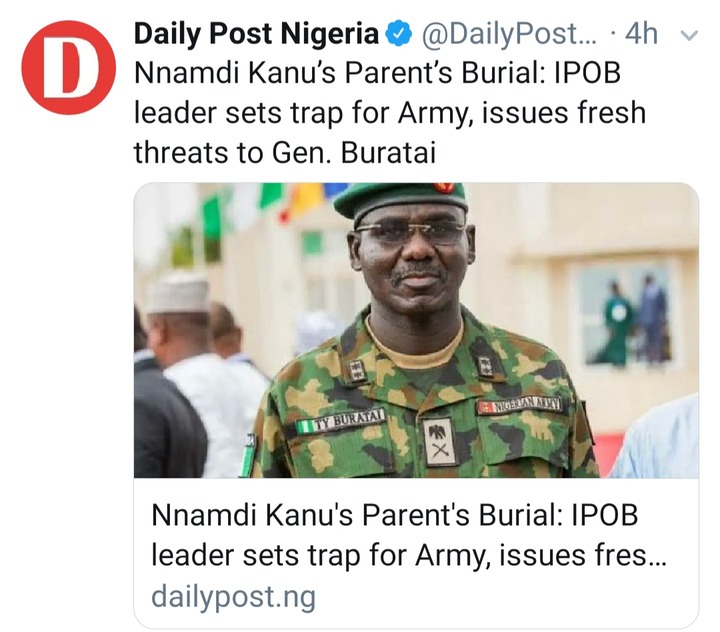Image resolution: width=720 pixels, height=632 pixels.
Task: Click the eagle rank insignia on chest
Action: (440, 441)
